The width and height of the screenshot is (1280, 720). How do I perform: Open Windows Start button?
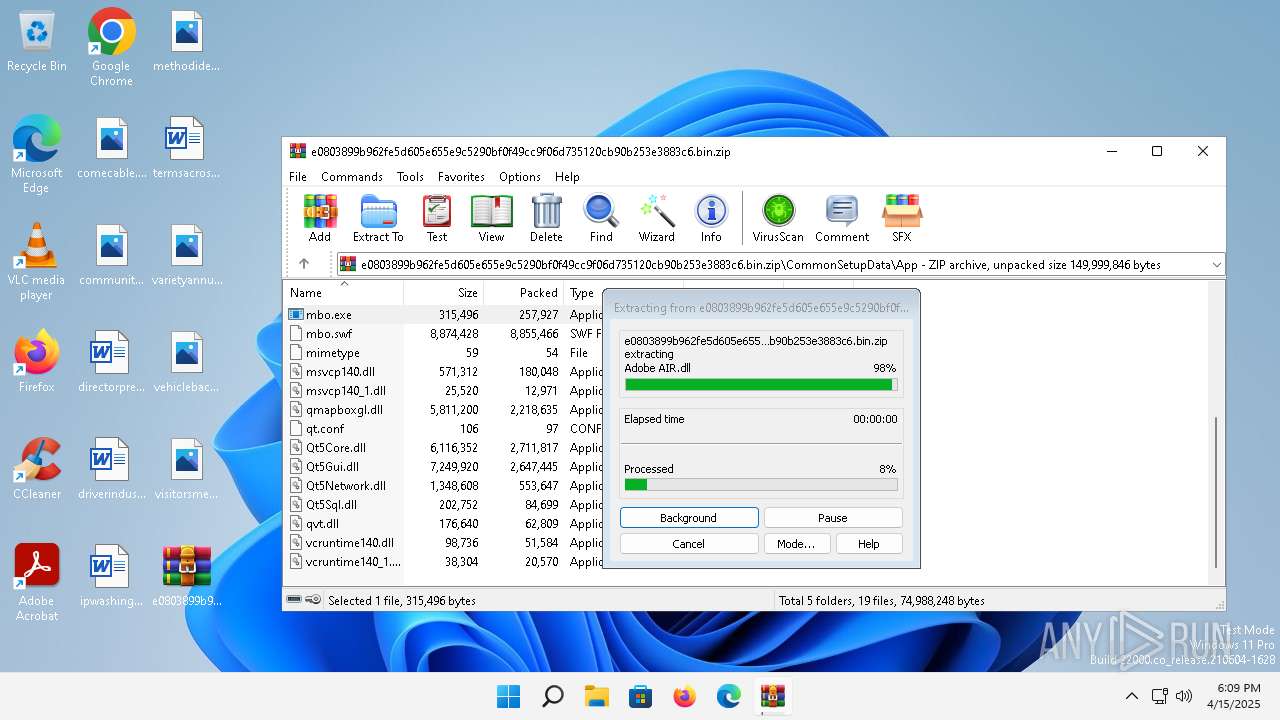(508, 696)
